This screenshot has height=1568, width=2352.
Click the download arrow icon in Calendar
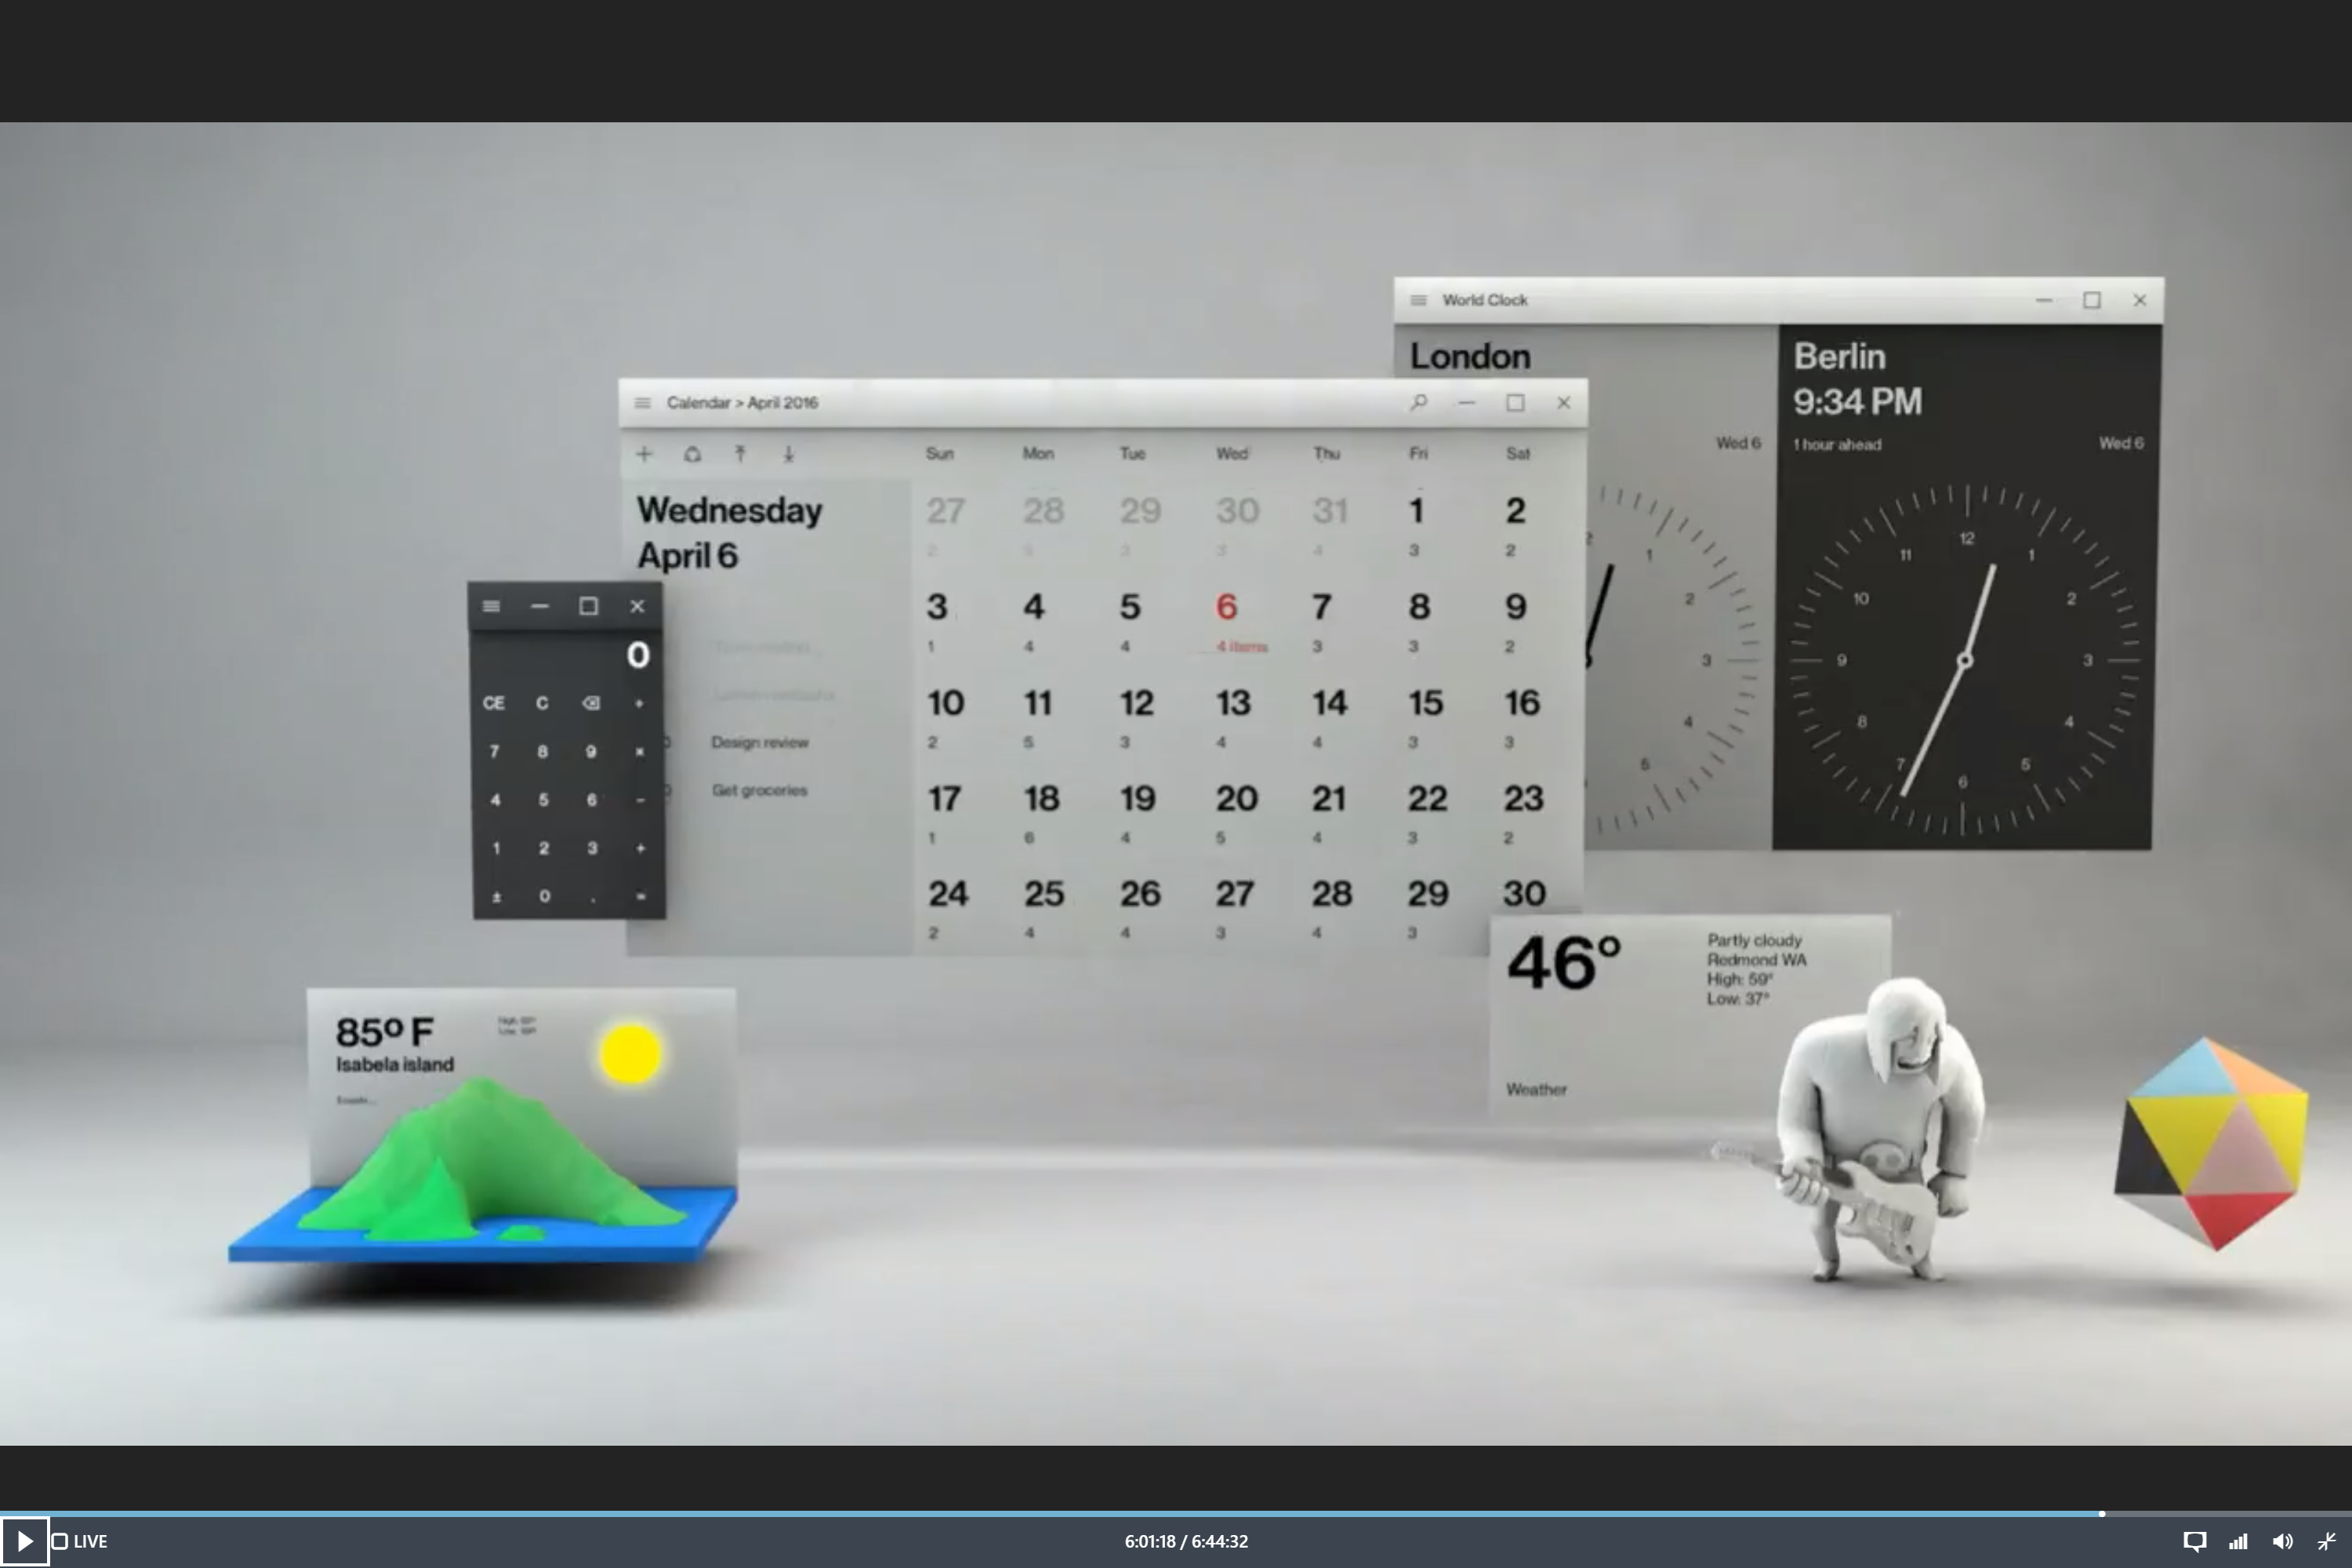(789, 453)
